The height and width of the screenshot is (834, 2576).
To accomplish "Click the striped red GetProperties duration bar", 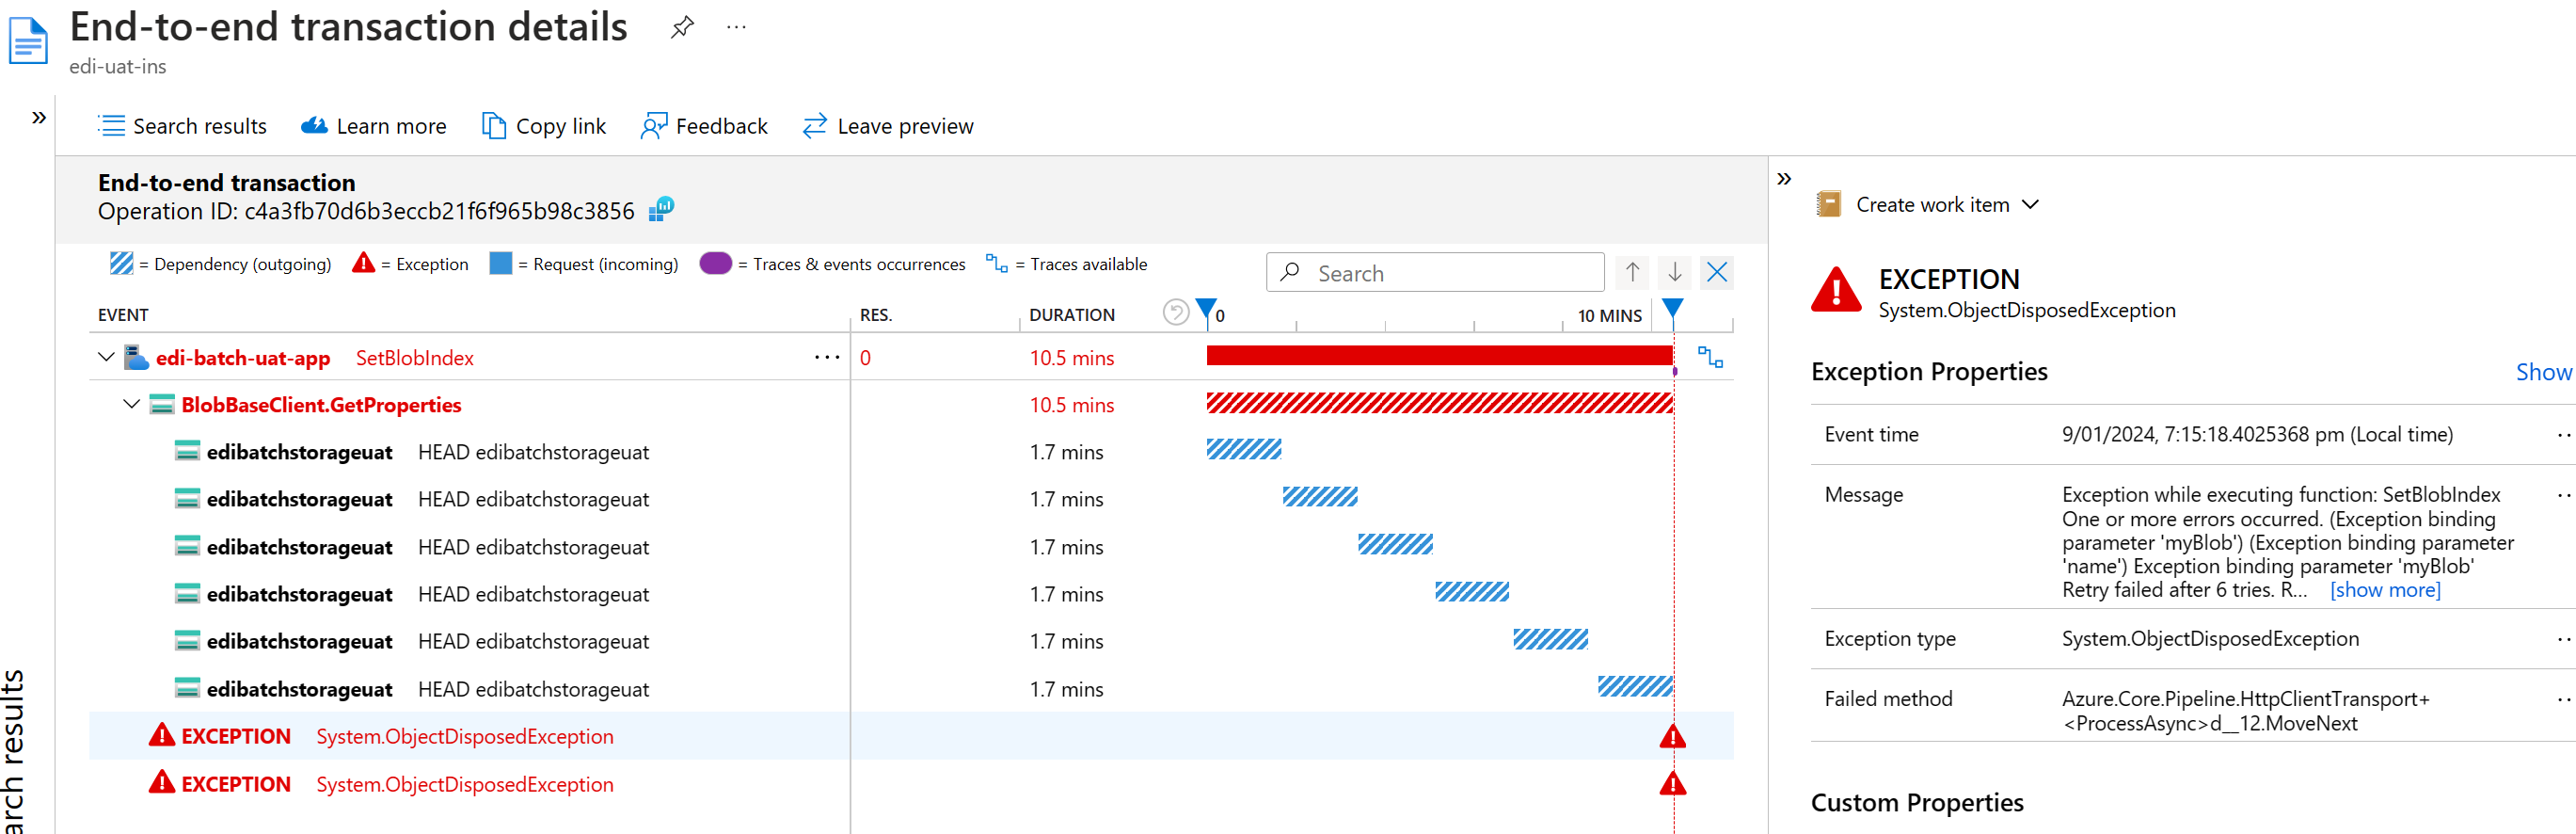I will [1439, 403].
